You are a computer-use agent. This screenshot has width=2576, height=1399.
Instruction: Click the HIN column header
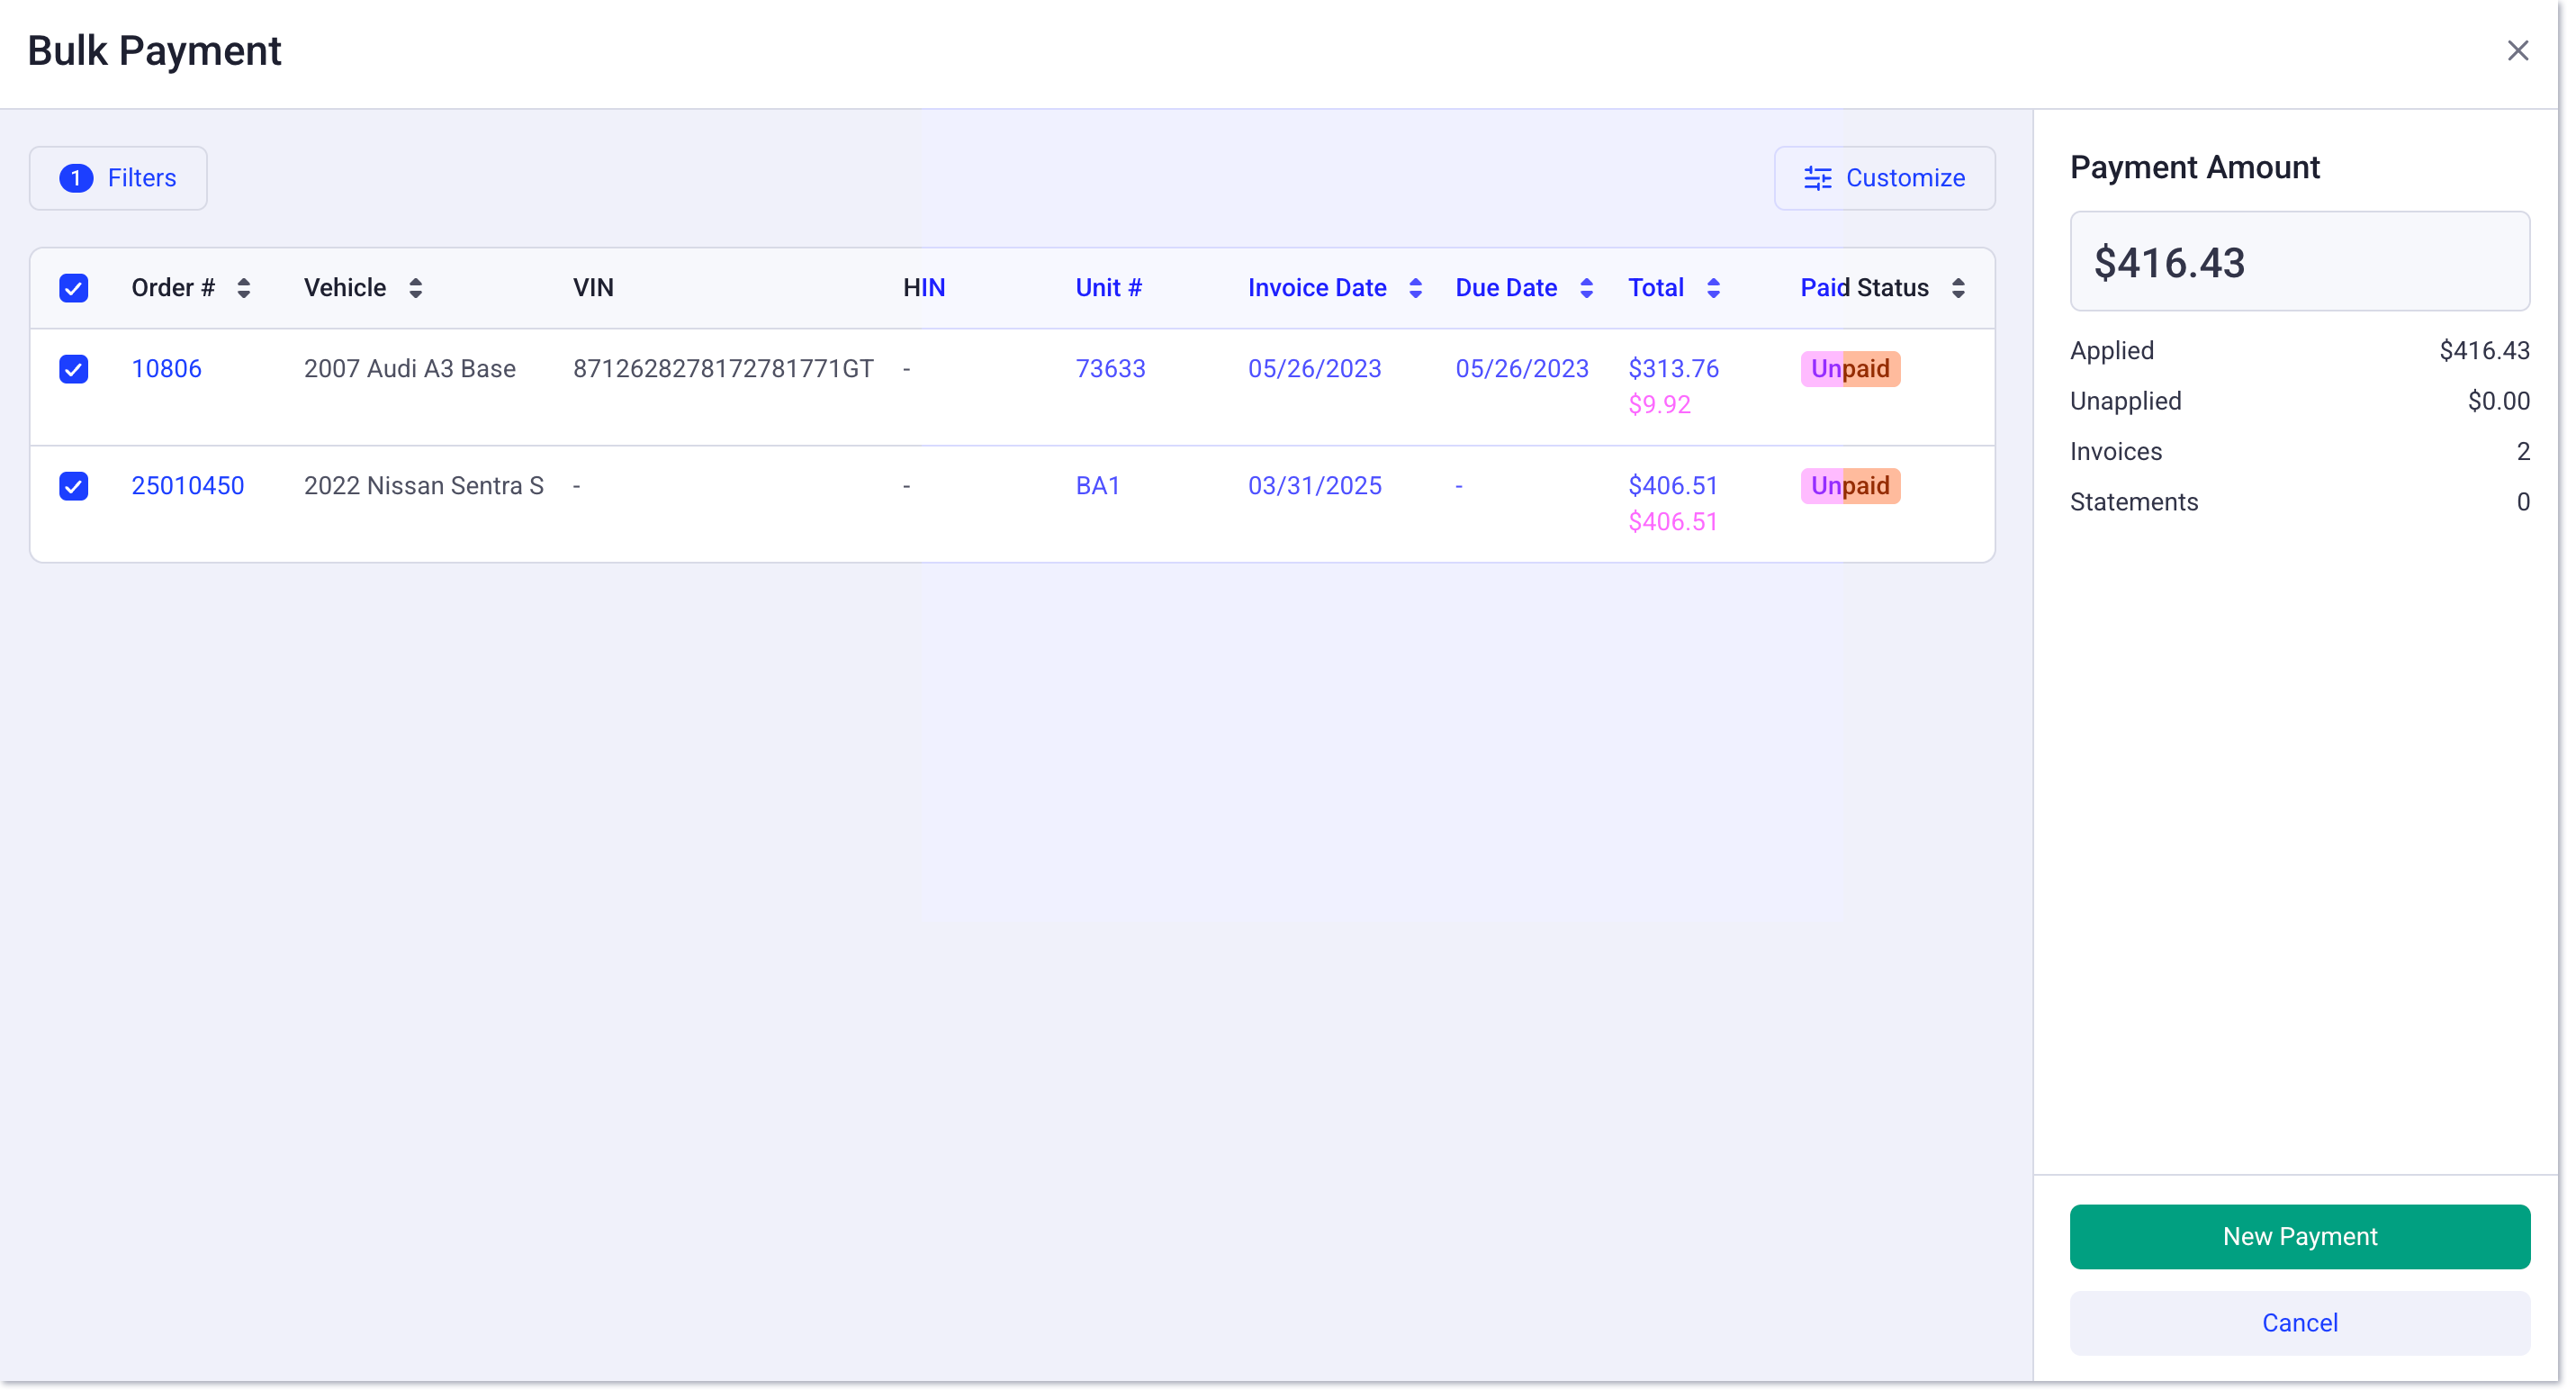(924, 288)
